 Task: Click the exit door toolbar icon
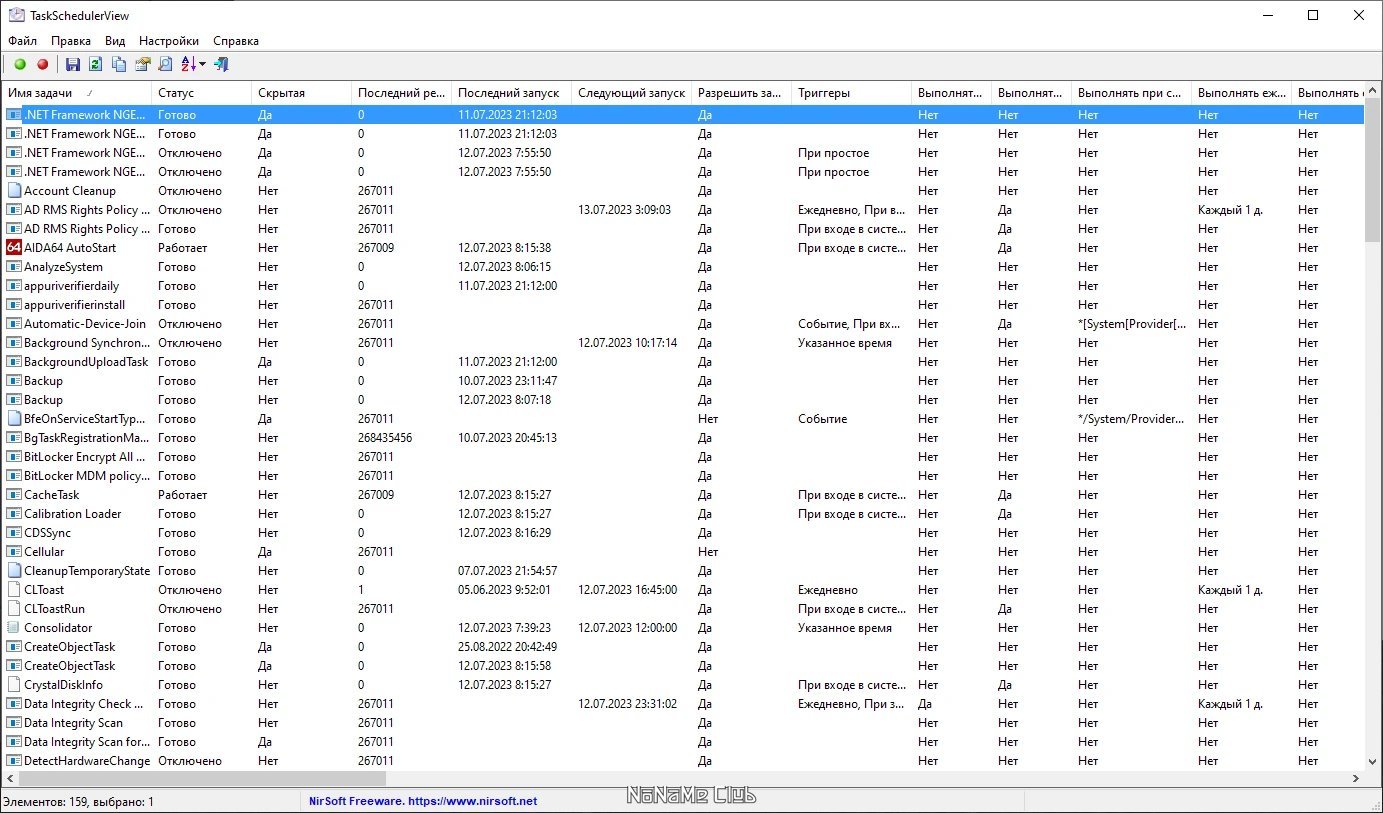tap(222, 65)
